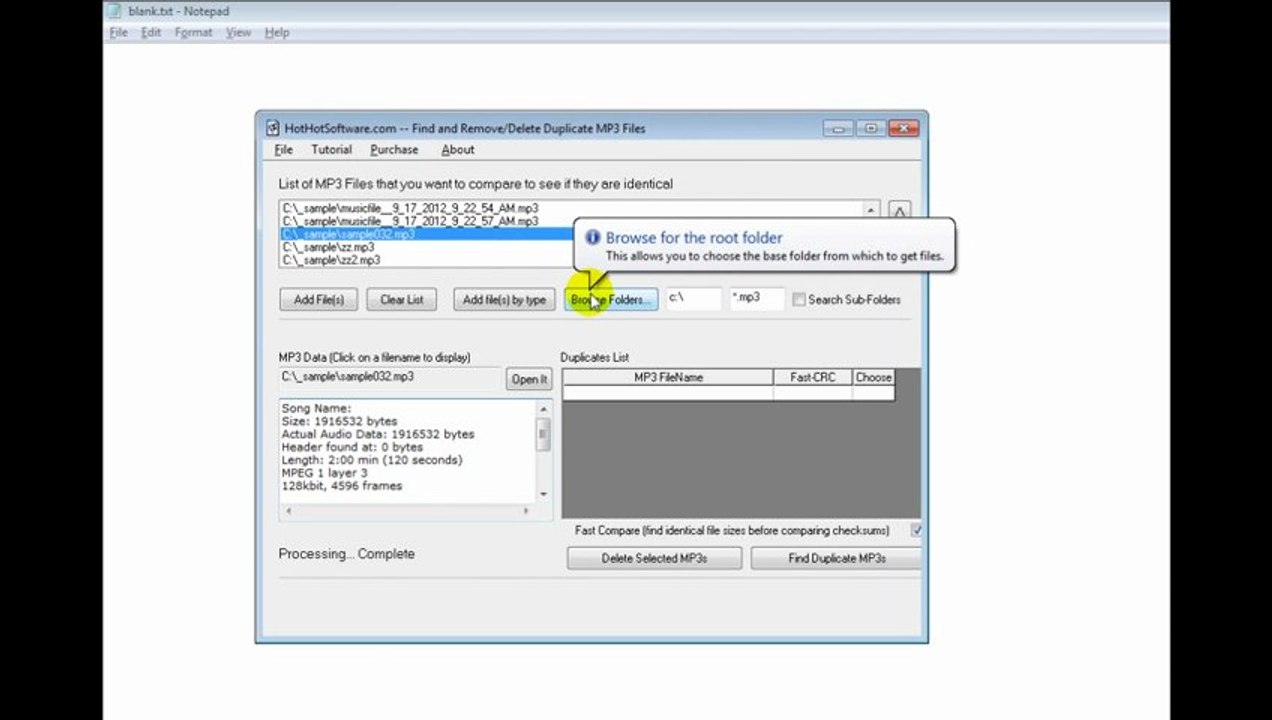Viewport: 1272px width, 720px height.
Task: Enable the Search Sub-Folders checkbox
Action: click(799, 299)
